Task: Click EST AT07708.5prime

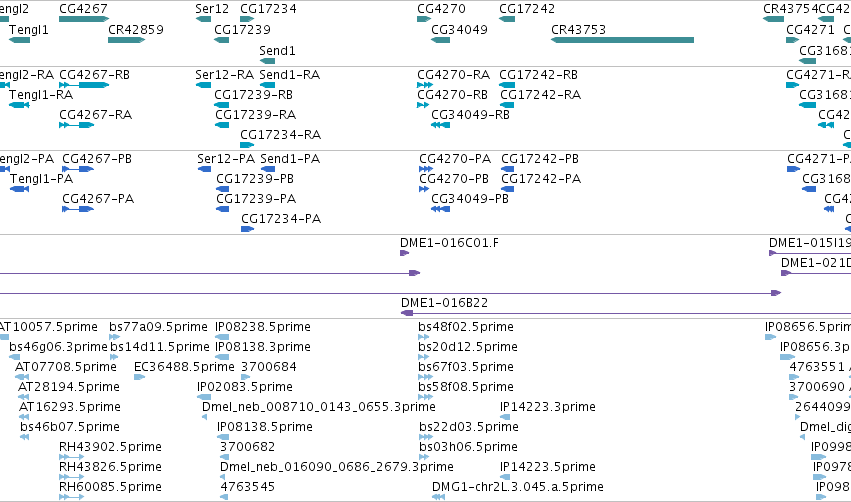Action: [x=66, y=367]
